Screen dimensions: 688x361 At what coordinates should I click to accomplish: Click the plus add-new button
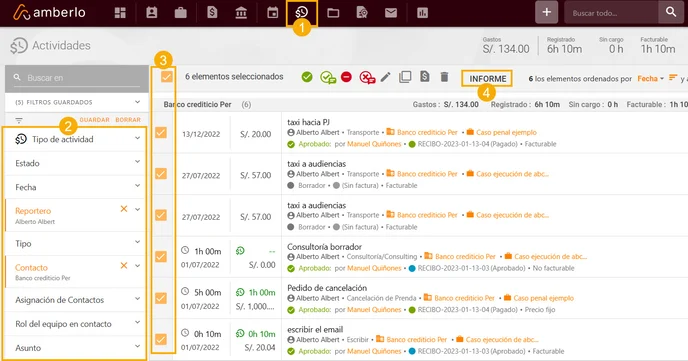pyautogui.click(x=546, y=12)
